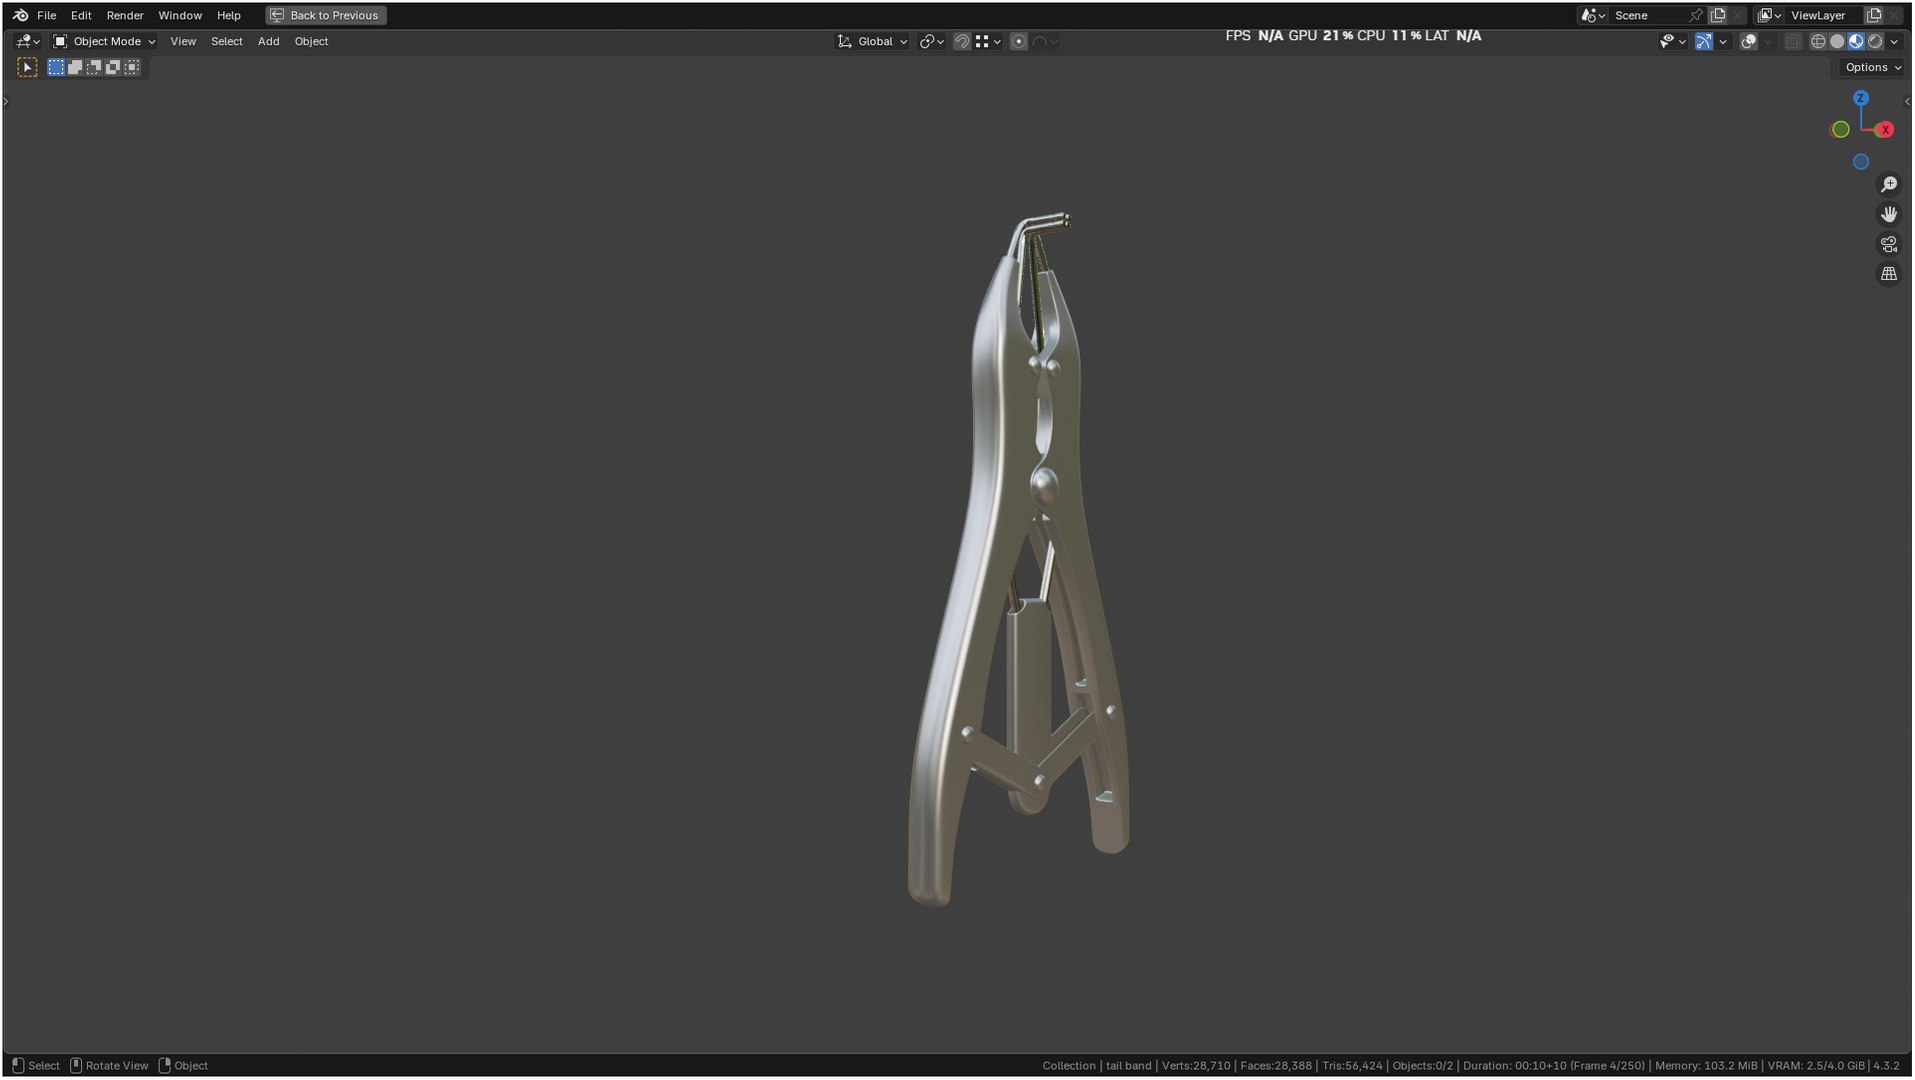Click the Back to Previous button
The width and height of the screenshot is (1915, 1080).
click(x=326, y=15)
